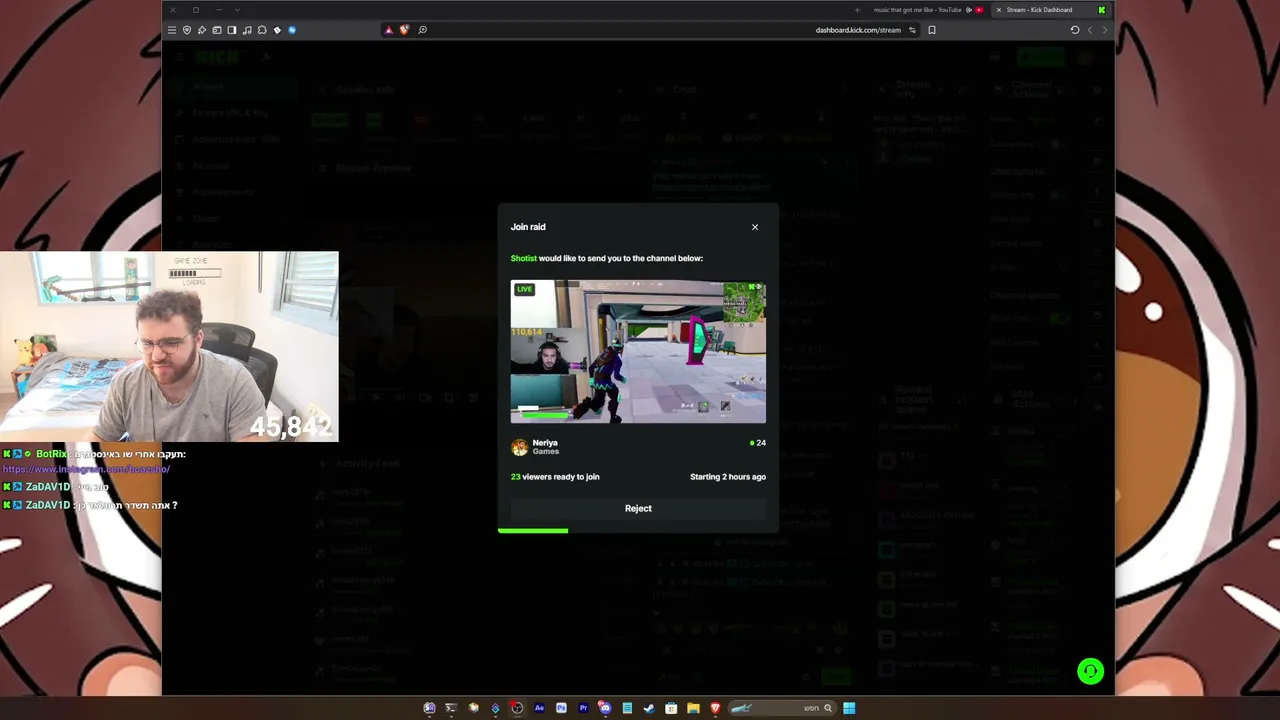Open the Windows Start menu
Viewport: 1280px width, 720px height.
click(x=849, y=708)
